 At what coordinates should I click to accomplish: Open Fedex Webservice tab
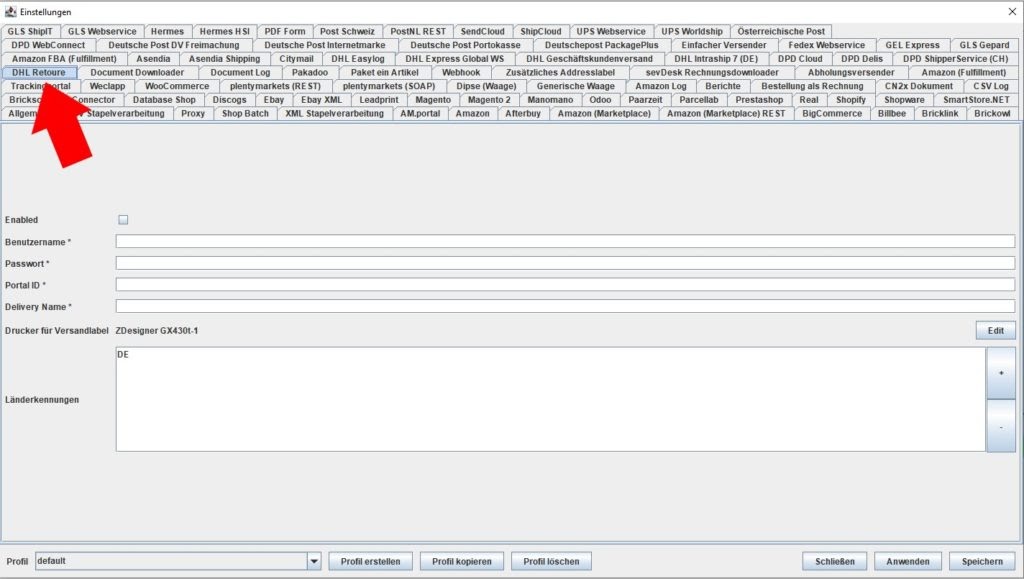point(826,45)
